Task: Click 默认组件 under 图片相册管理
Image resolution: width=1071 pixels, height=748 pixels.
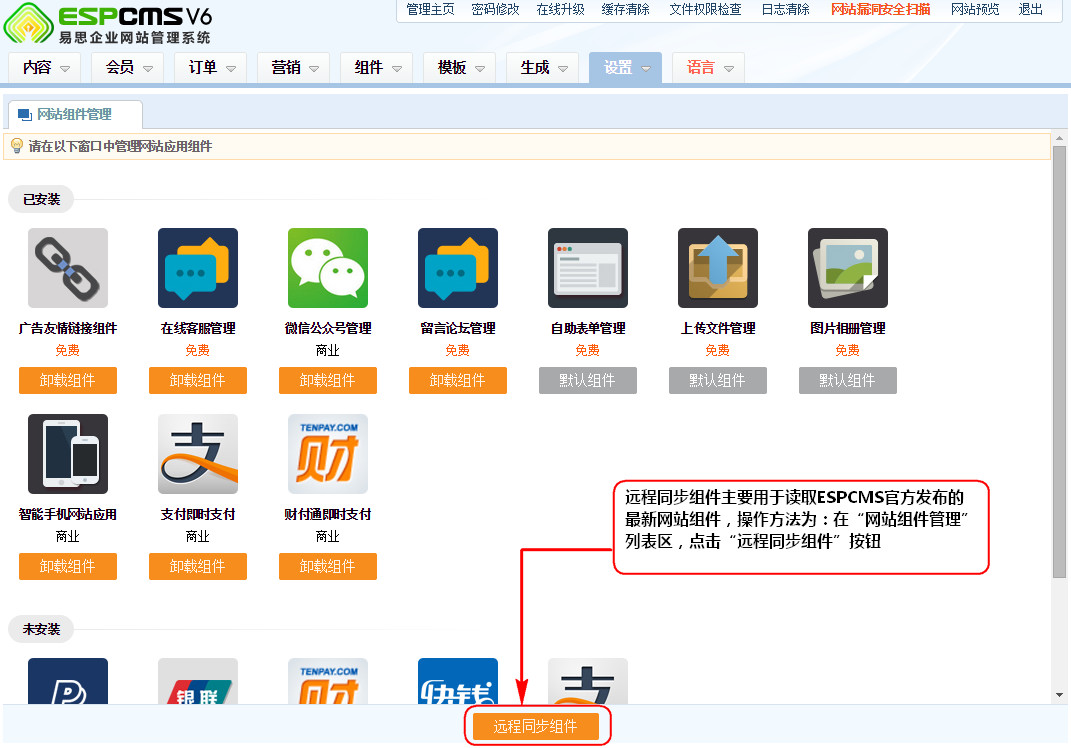Action: pyautogui.click(x=848, y=380)
